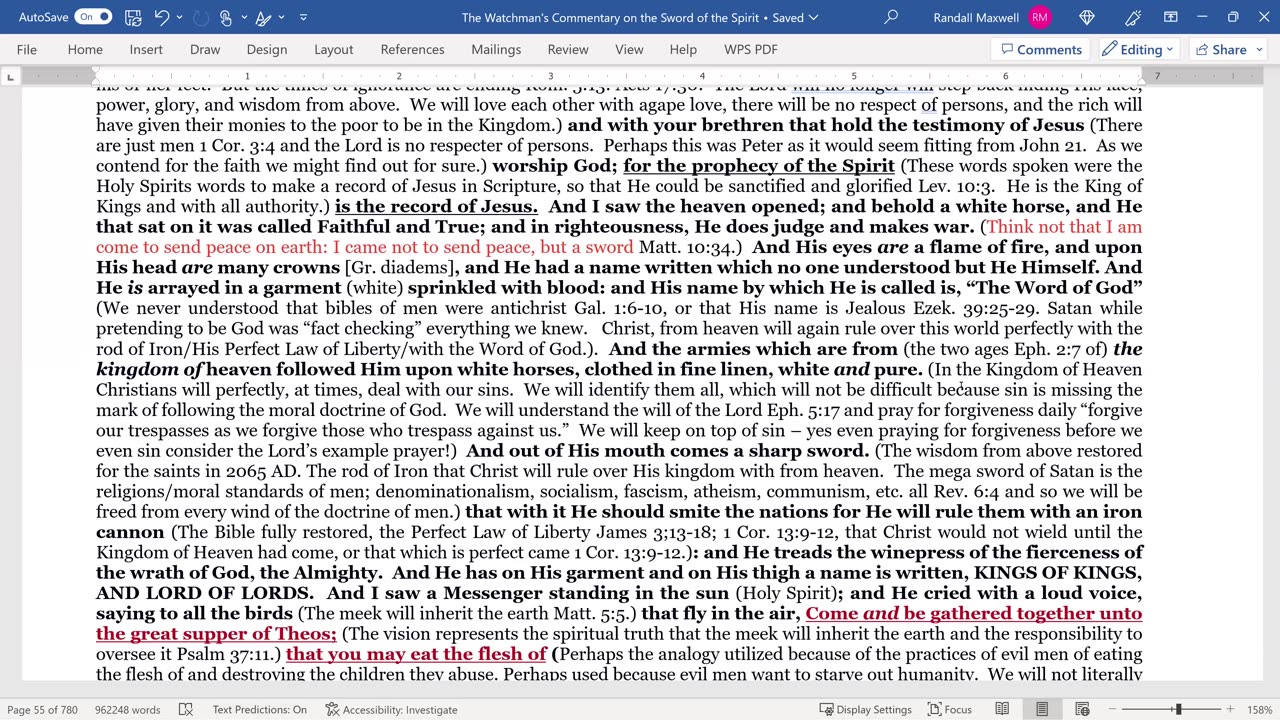
Task: Open the Design tab
Action: click(x=267, y=49)
